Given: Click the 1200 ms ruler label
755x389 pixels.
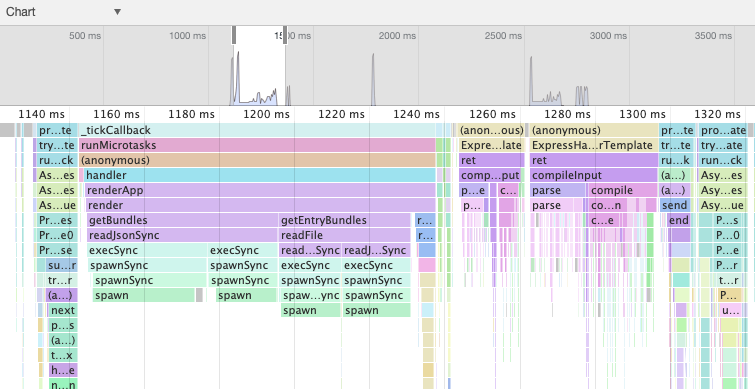Looking at the screenshot, I should 266,115.
